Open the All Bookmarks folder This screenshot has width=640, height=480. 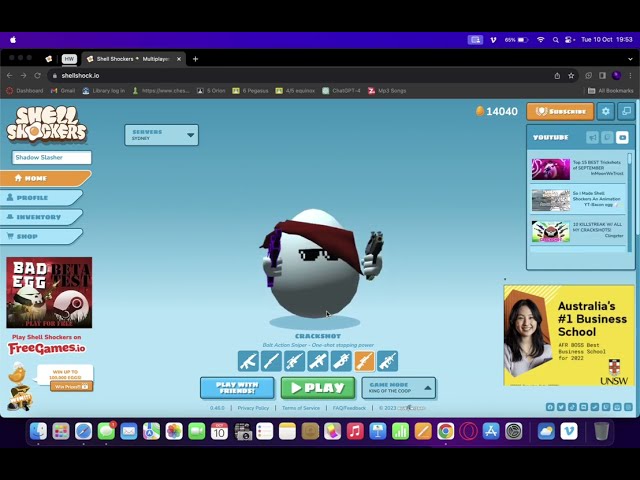click(x=611, y=91)
